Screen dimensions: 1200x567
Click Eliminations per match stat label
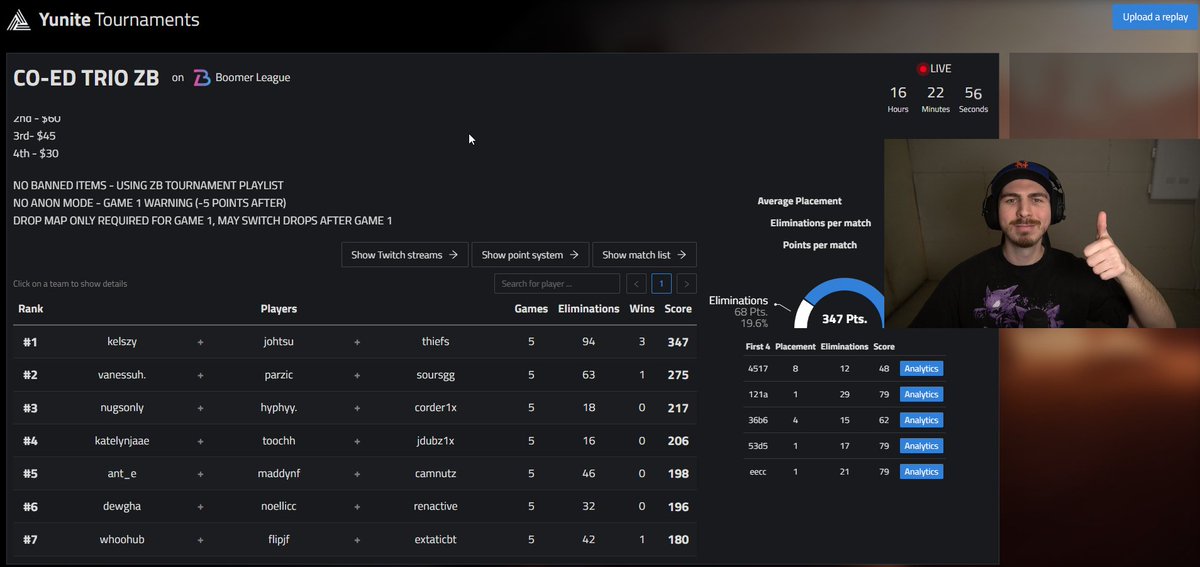pyautogui.click(x=820, y=223)
